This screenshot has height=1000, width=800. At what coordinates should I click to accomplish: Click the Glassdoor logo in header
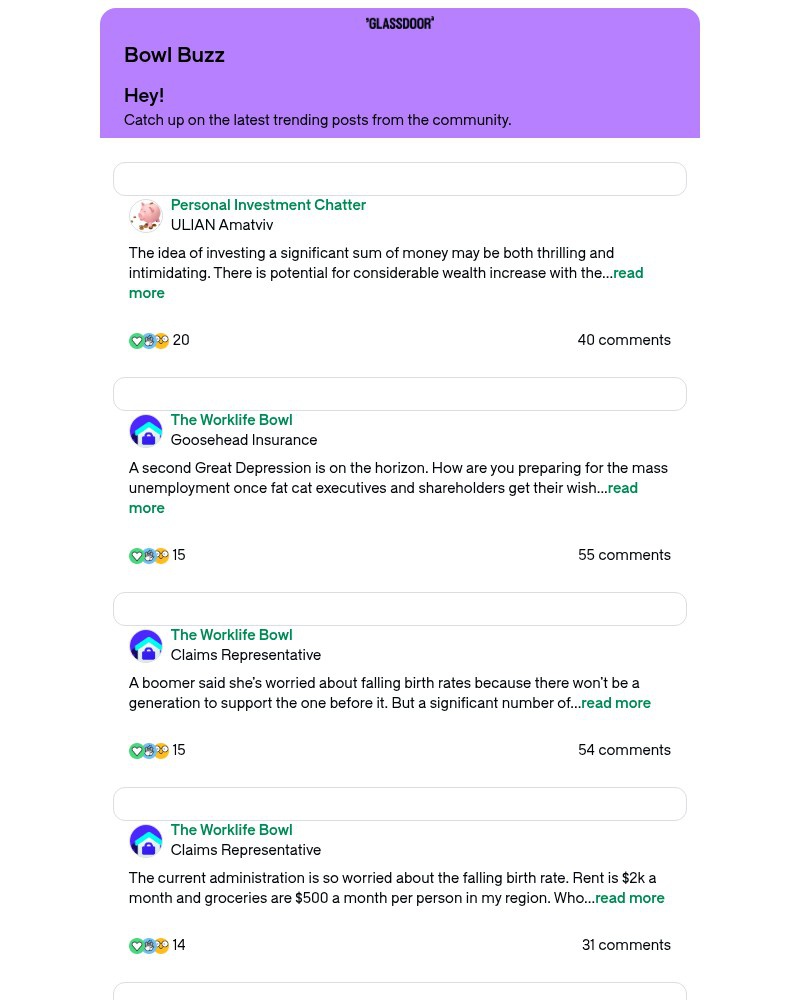400,23
